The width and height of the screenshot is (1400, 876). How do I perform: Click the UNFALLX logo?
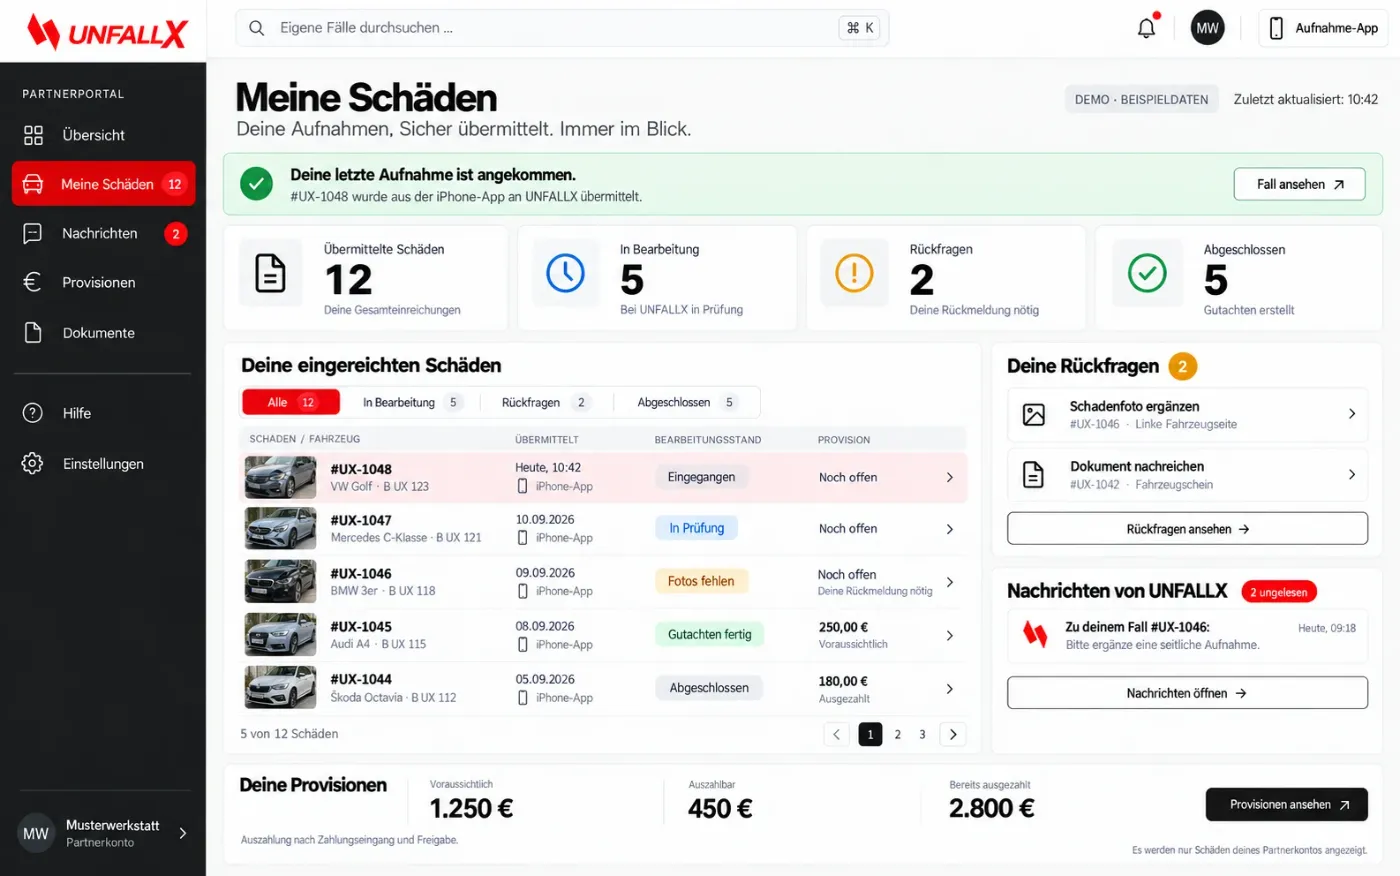pyautogui.click(x=107, y=32)
